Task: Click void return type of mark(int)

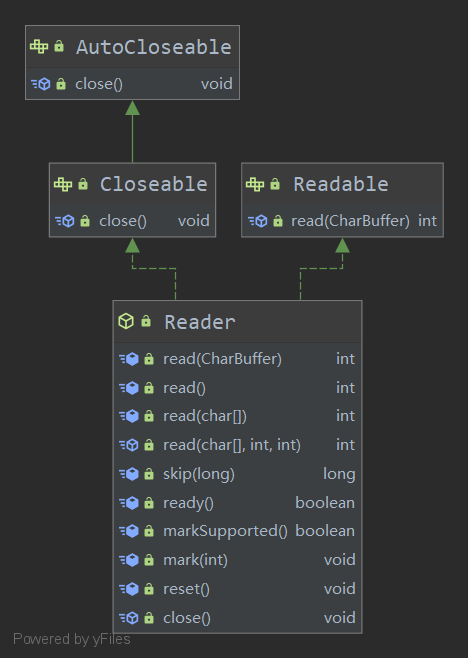Action: 340,560
